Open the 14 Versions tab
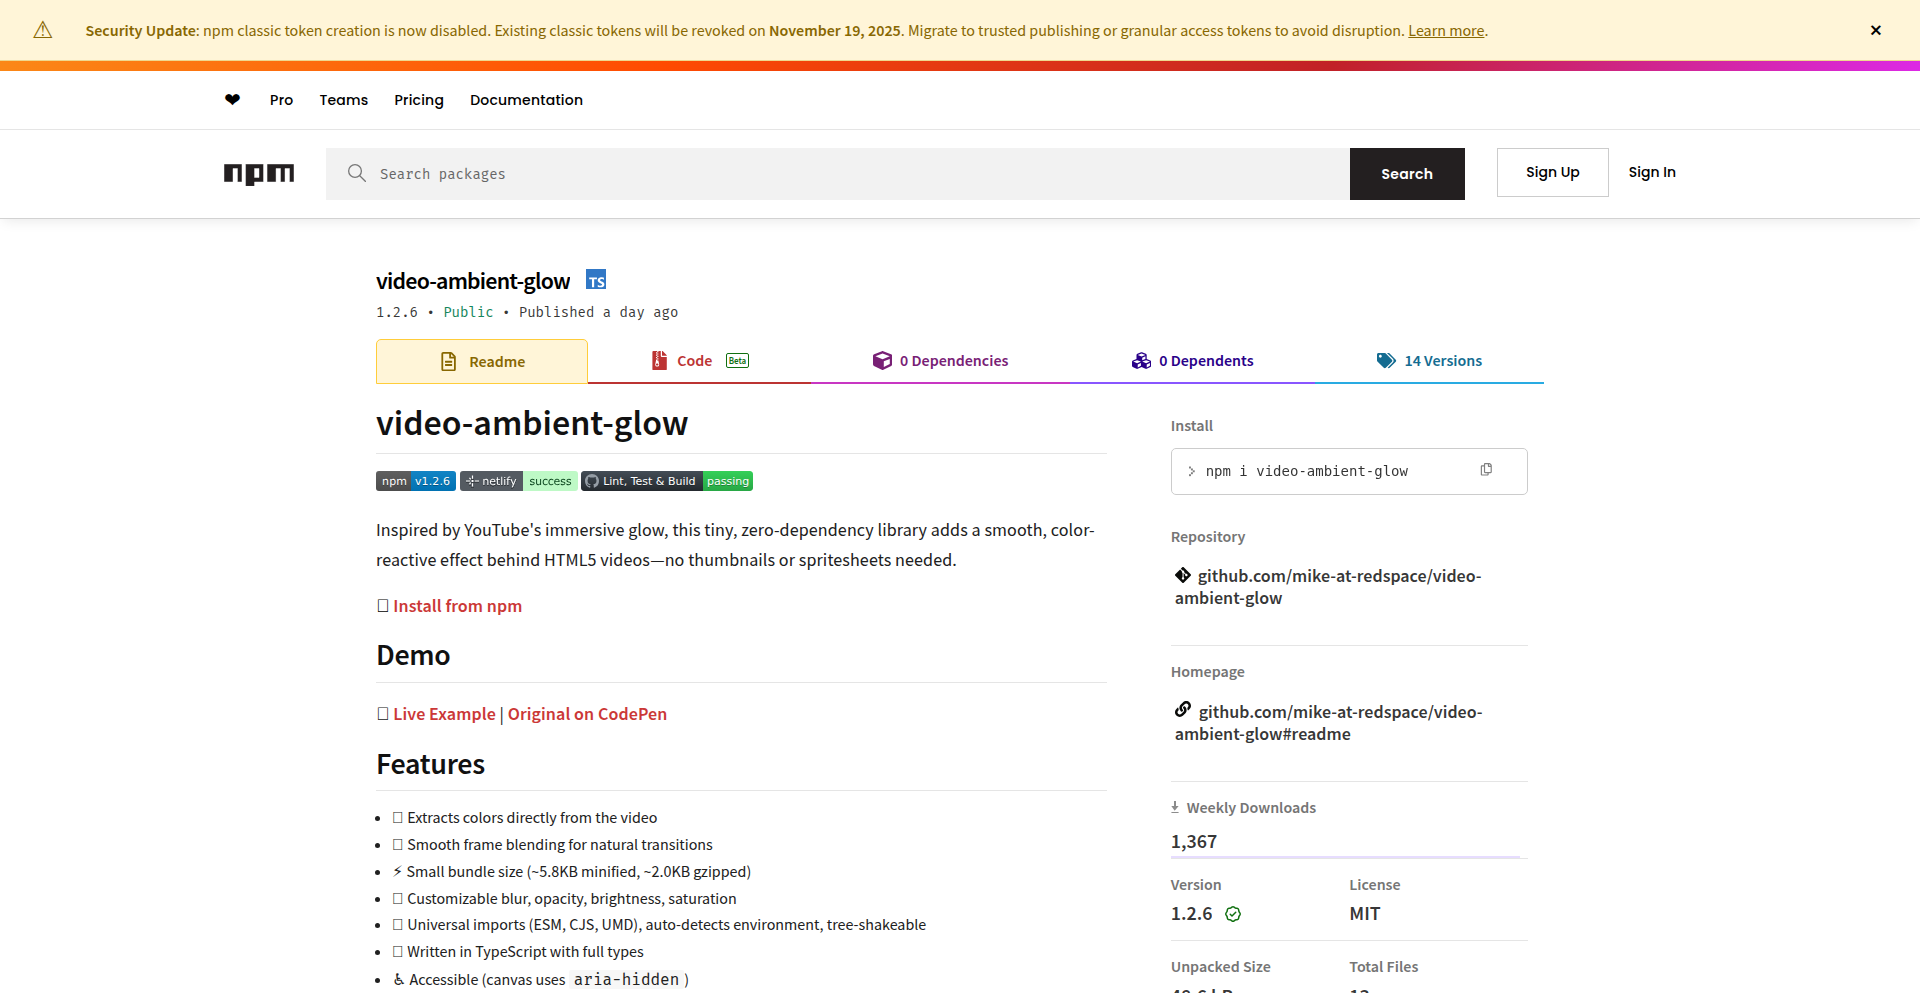The height and width of the screenshot is (993, 1920). (x=1443, y=360)
